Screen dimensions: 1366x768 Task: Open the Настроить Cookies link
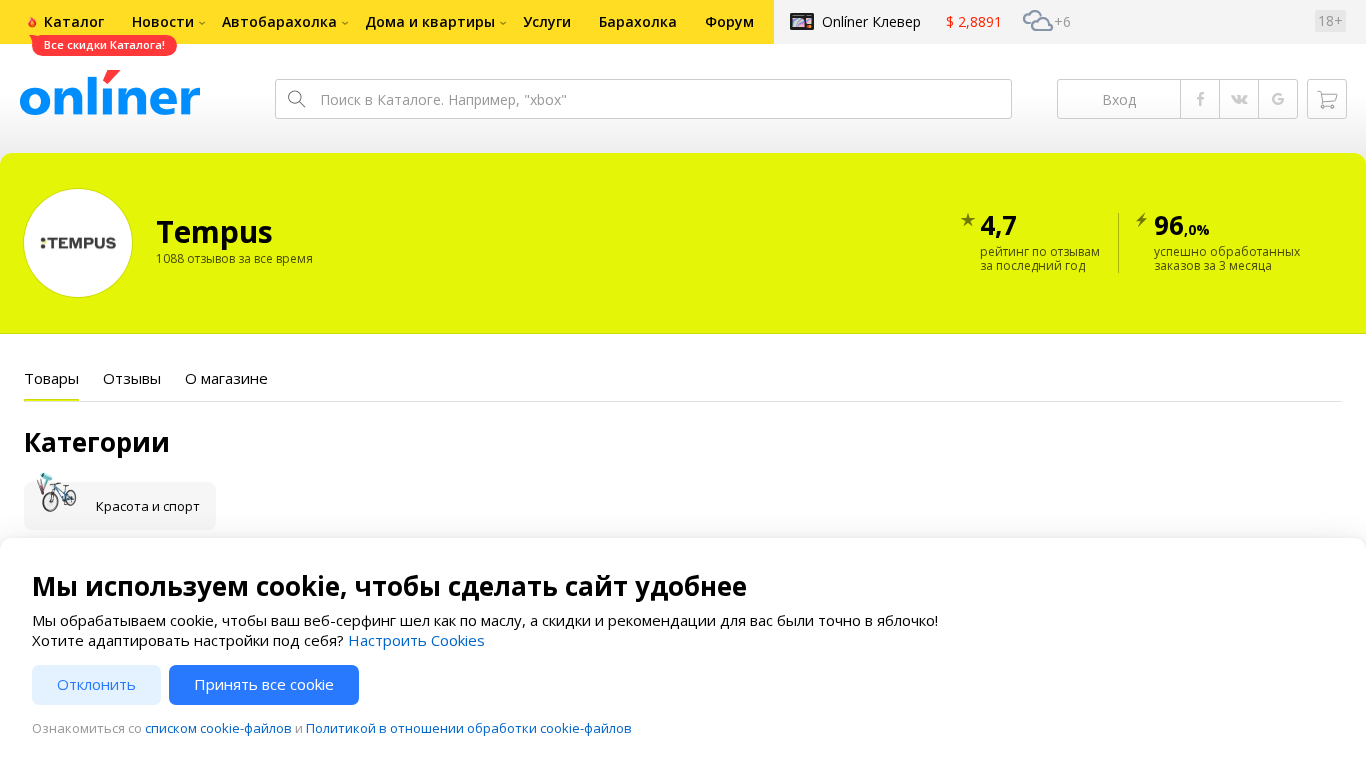[416, 640]
